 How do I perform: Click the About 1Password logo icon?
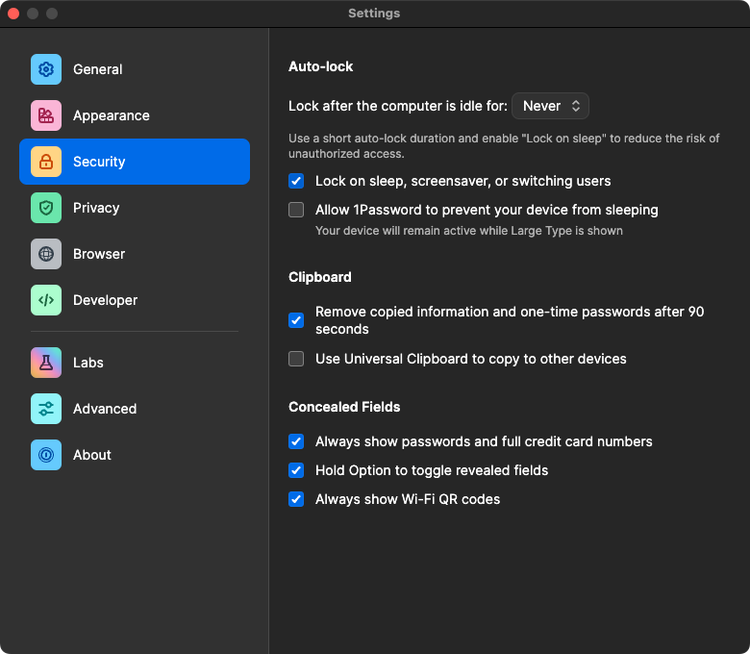coord(46,455)
